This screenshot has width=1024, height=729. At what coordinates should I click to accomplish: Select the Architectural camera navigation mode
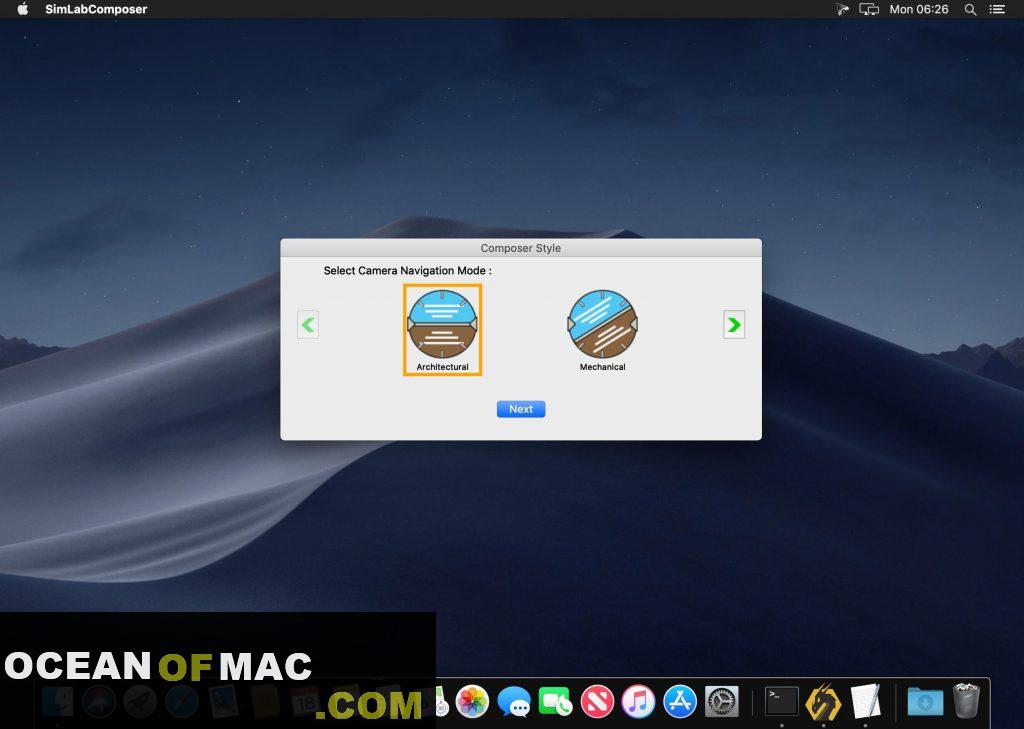442,330
